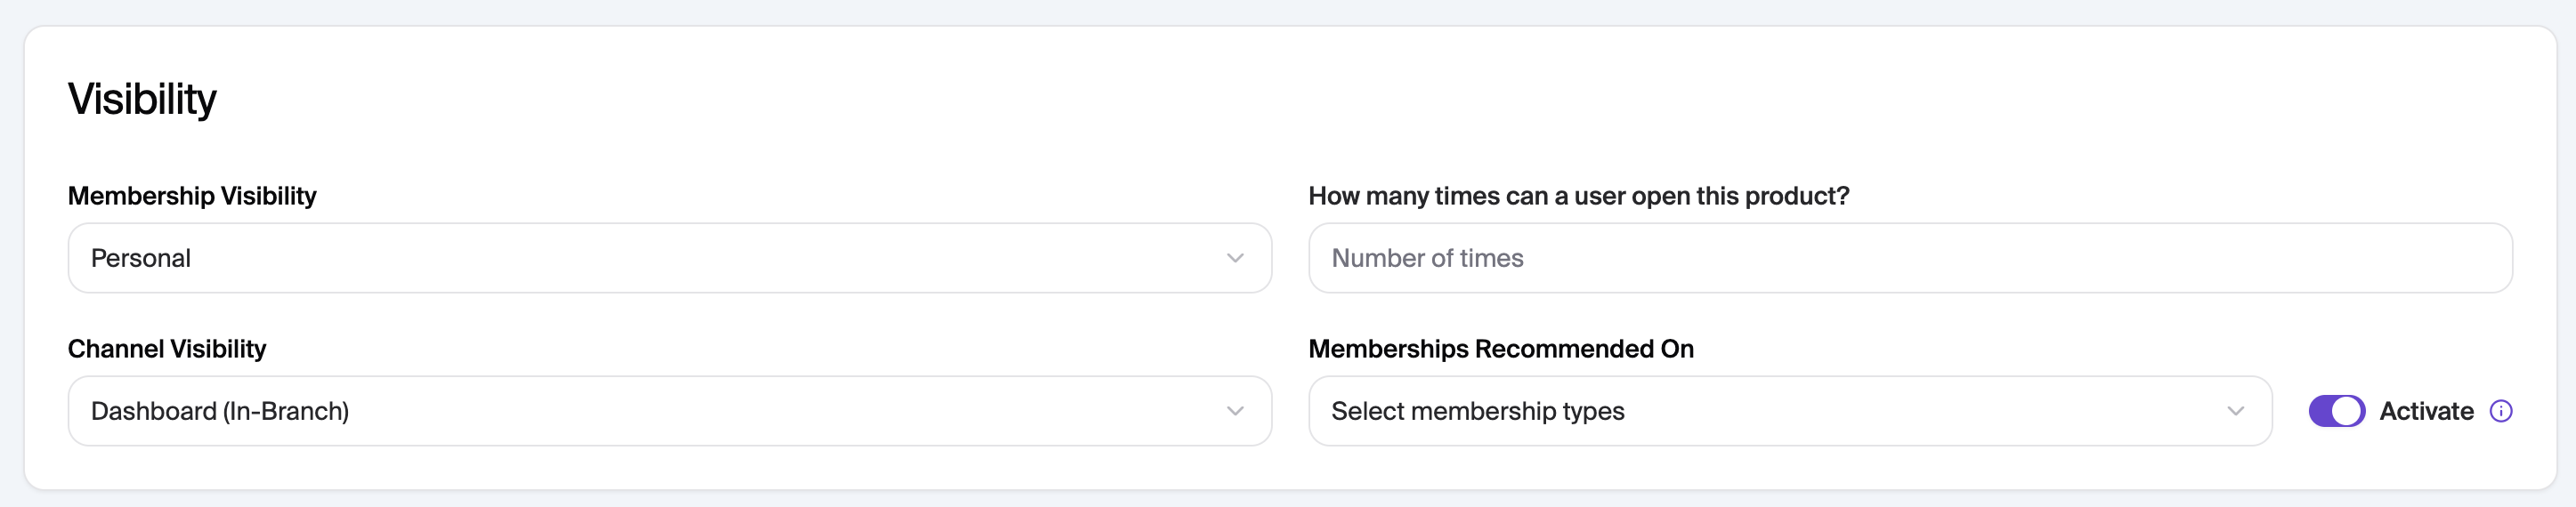Image resolution: width=2576 pixels, height=507 pixels.
Task: Click the Channel Visibility chevron arrow
Action: click(x=1235, y=411)
